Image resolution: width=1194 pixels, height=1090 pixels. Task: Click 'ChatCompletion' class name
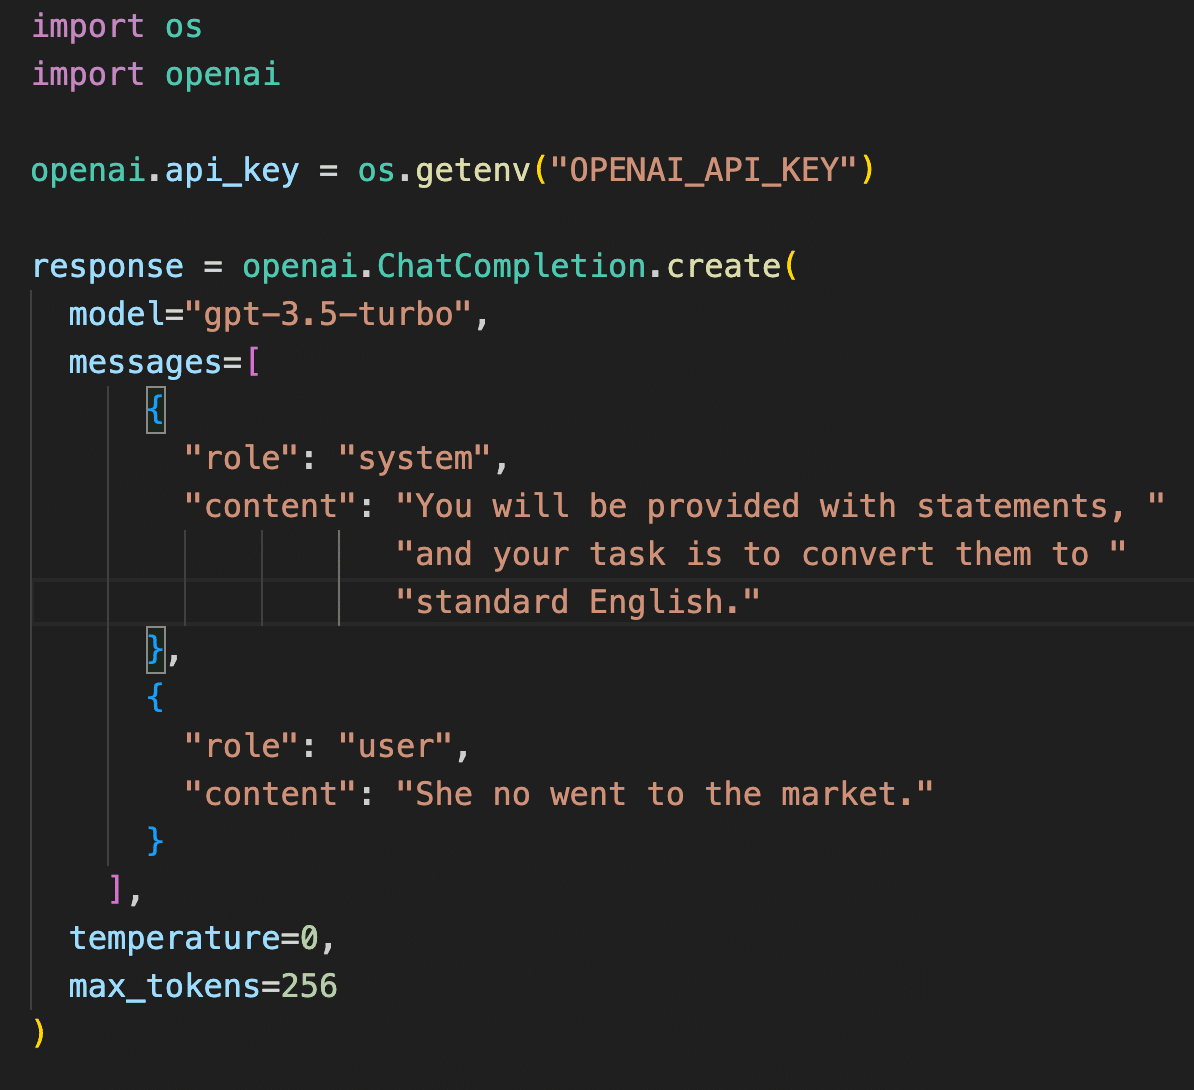tap(511, 266)
